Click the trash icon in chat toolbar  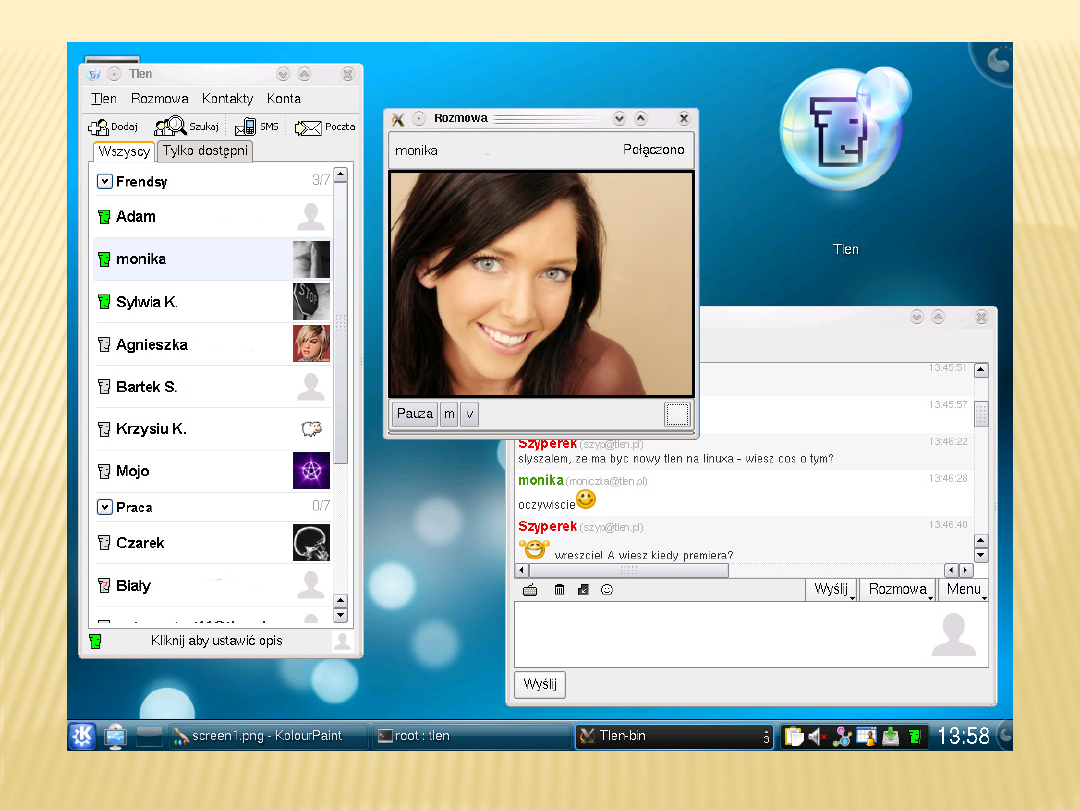(x=559, y=590)
